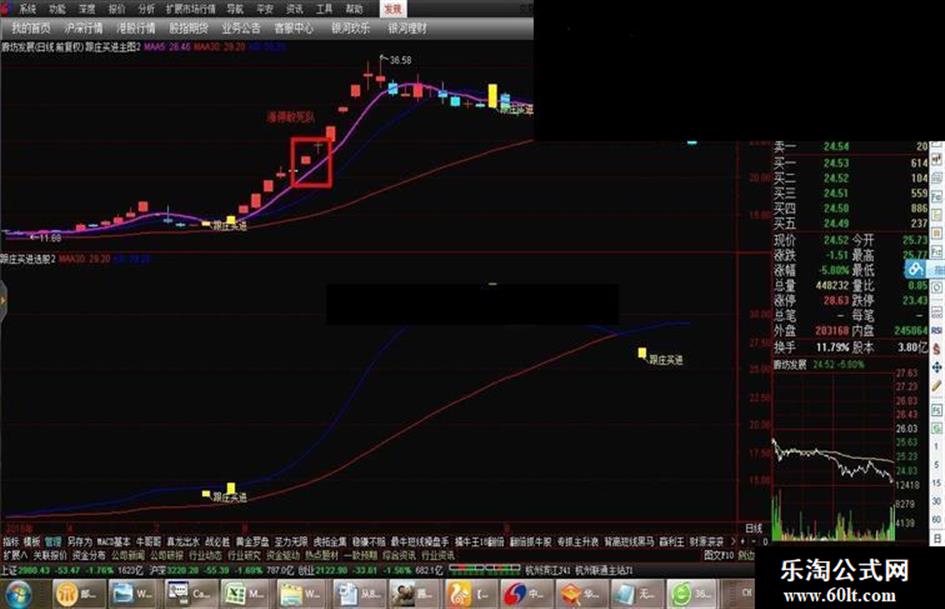Viewport: 945px width, 609px height.
Task: Go to 我的首页 page
Action: tap(31, 28)
